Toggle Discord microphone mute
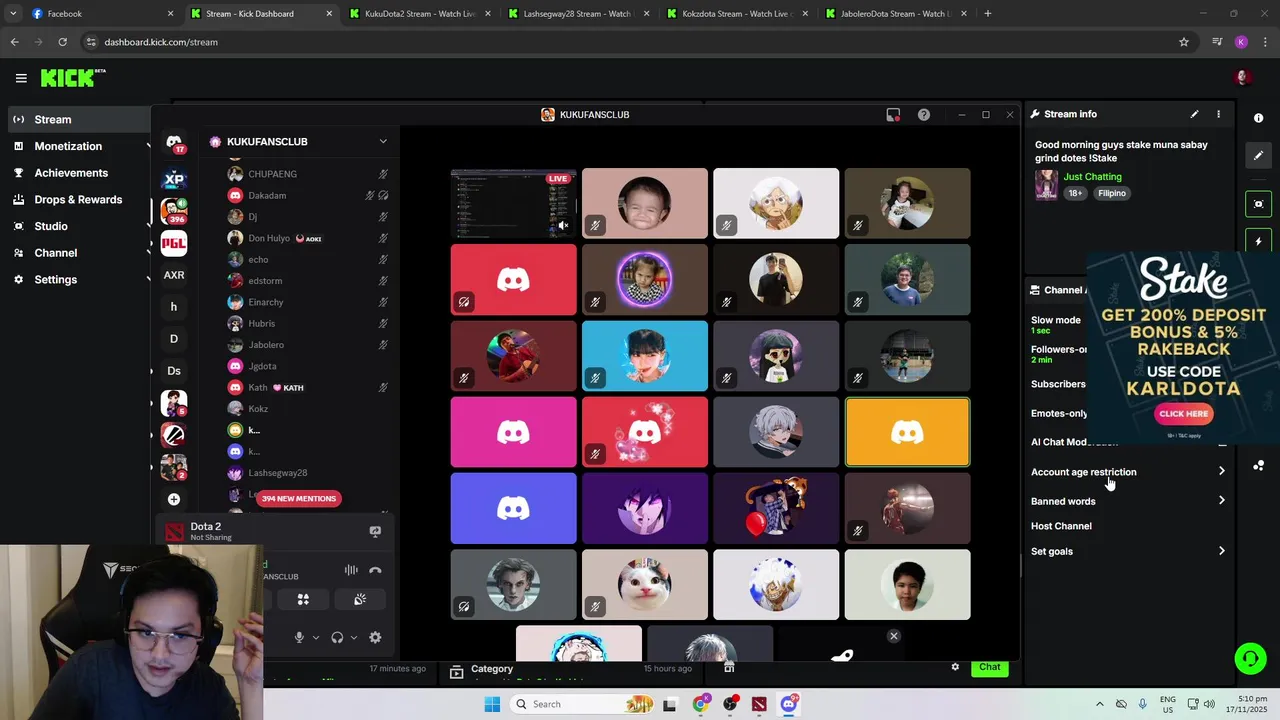Image resolution: width=1280 pixels, height=720 pixels. [298, 638]
